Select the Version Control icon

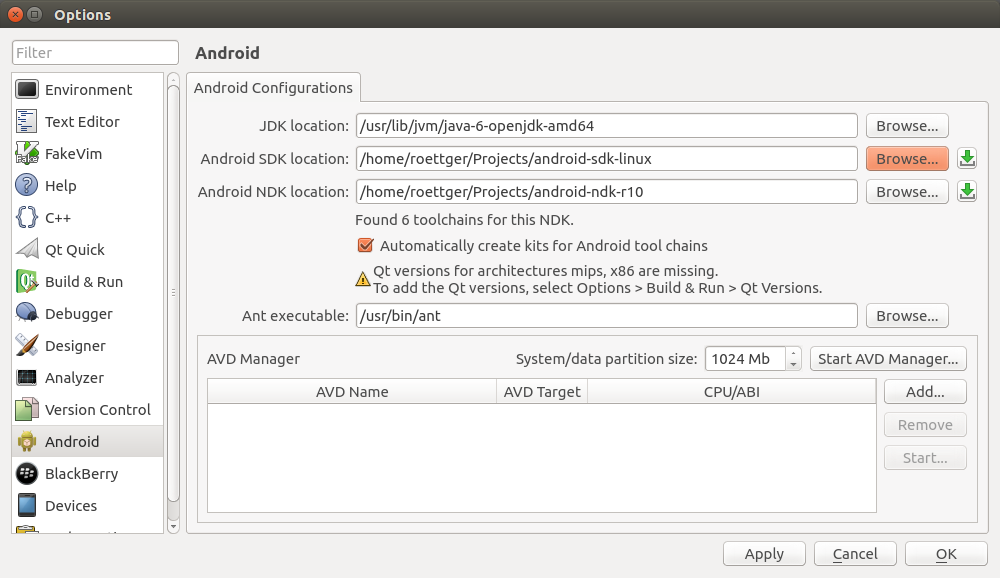[27, 410]
